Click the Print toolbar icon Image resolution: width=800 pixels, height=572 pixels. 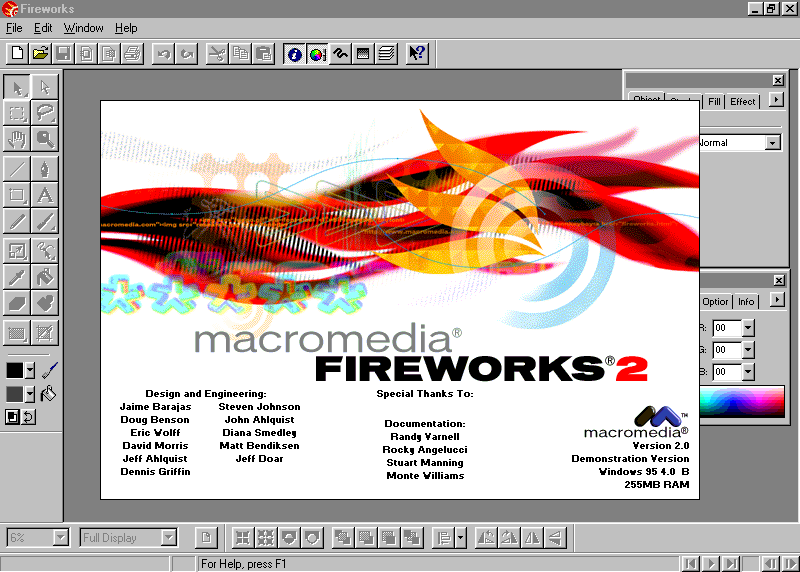click(133, 54)
